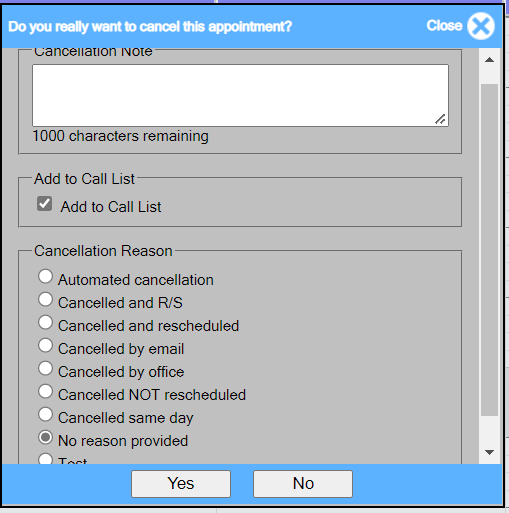Uncheck the Add to Call List checkbox
This screenshot has width=509, height=513.
(44, 204)
